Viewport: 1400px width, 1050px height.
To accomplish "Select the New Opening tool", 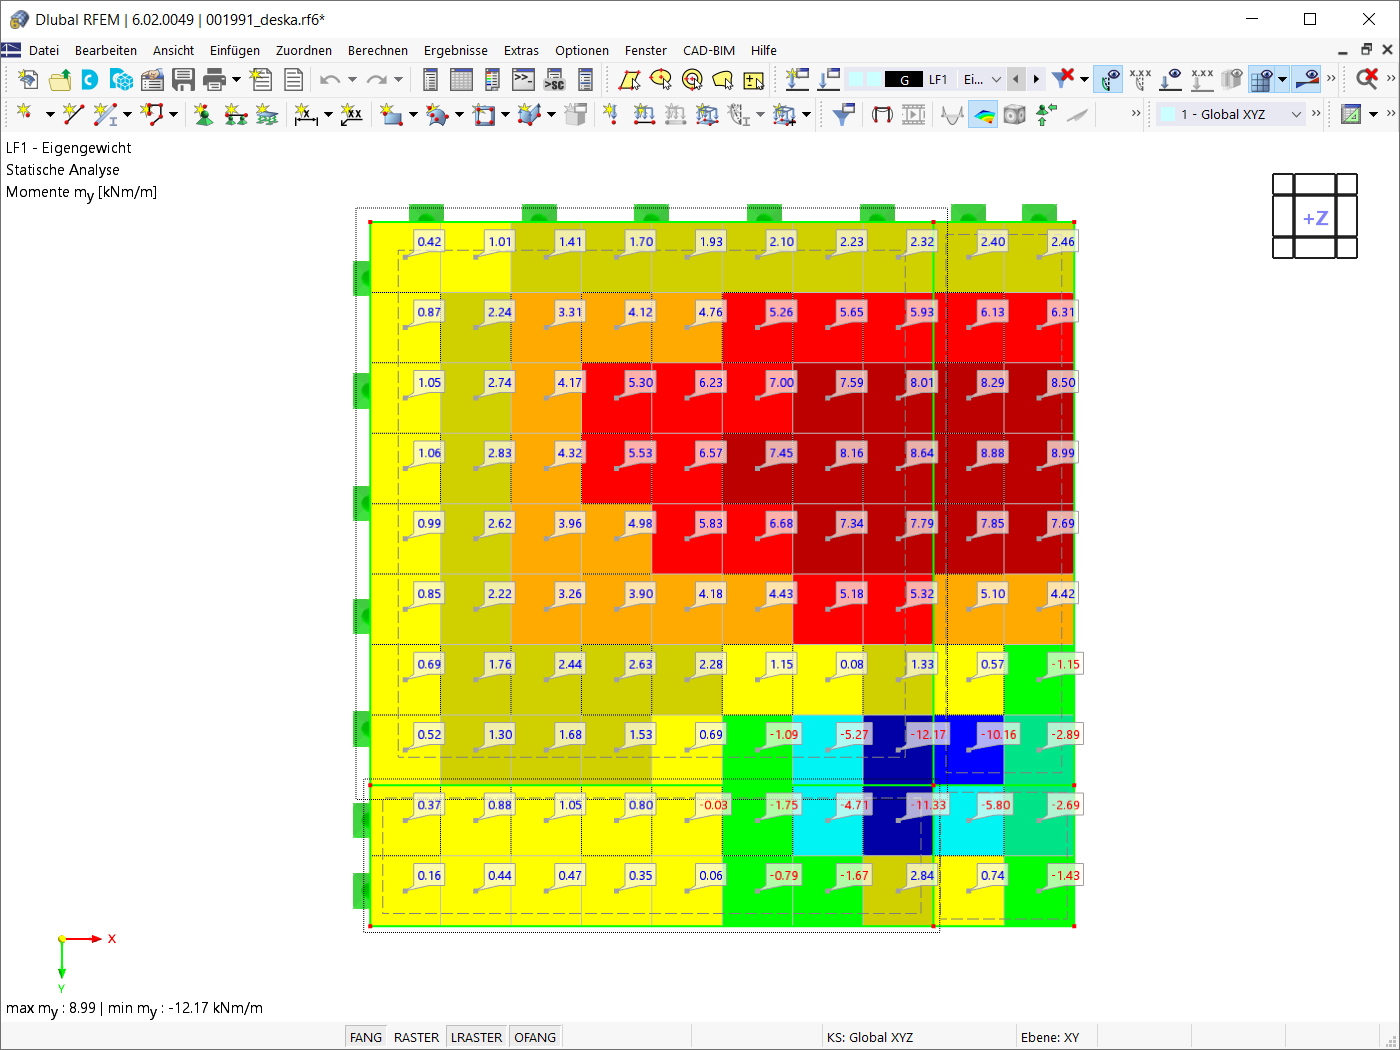I will coord(484,114).
